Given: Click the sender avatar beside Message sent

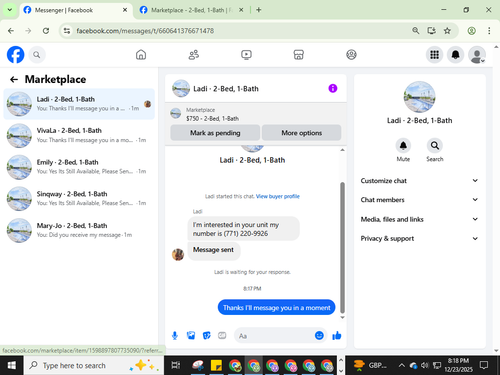Looking at the screenshot, I should click(178, 254).
